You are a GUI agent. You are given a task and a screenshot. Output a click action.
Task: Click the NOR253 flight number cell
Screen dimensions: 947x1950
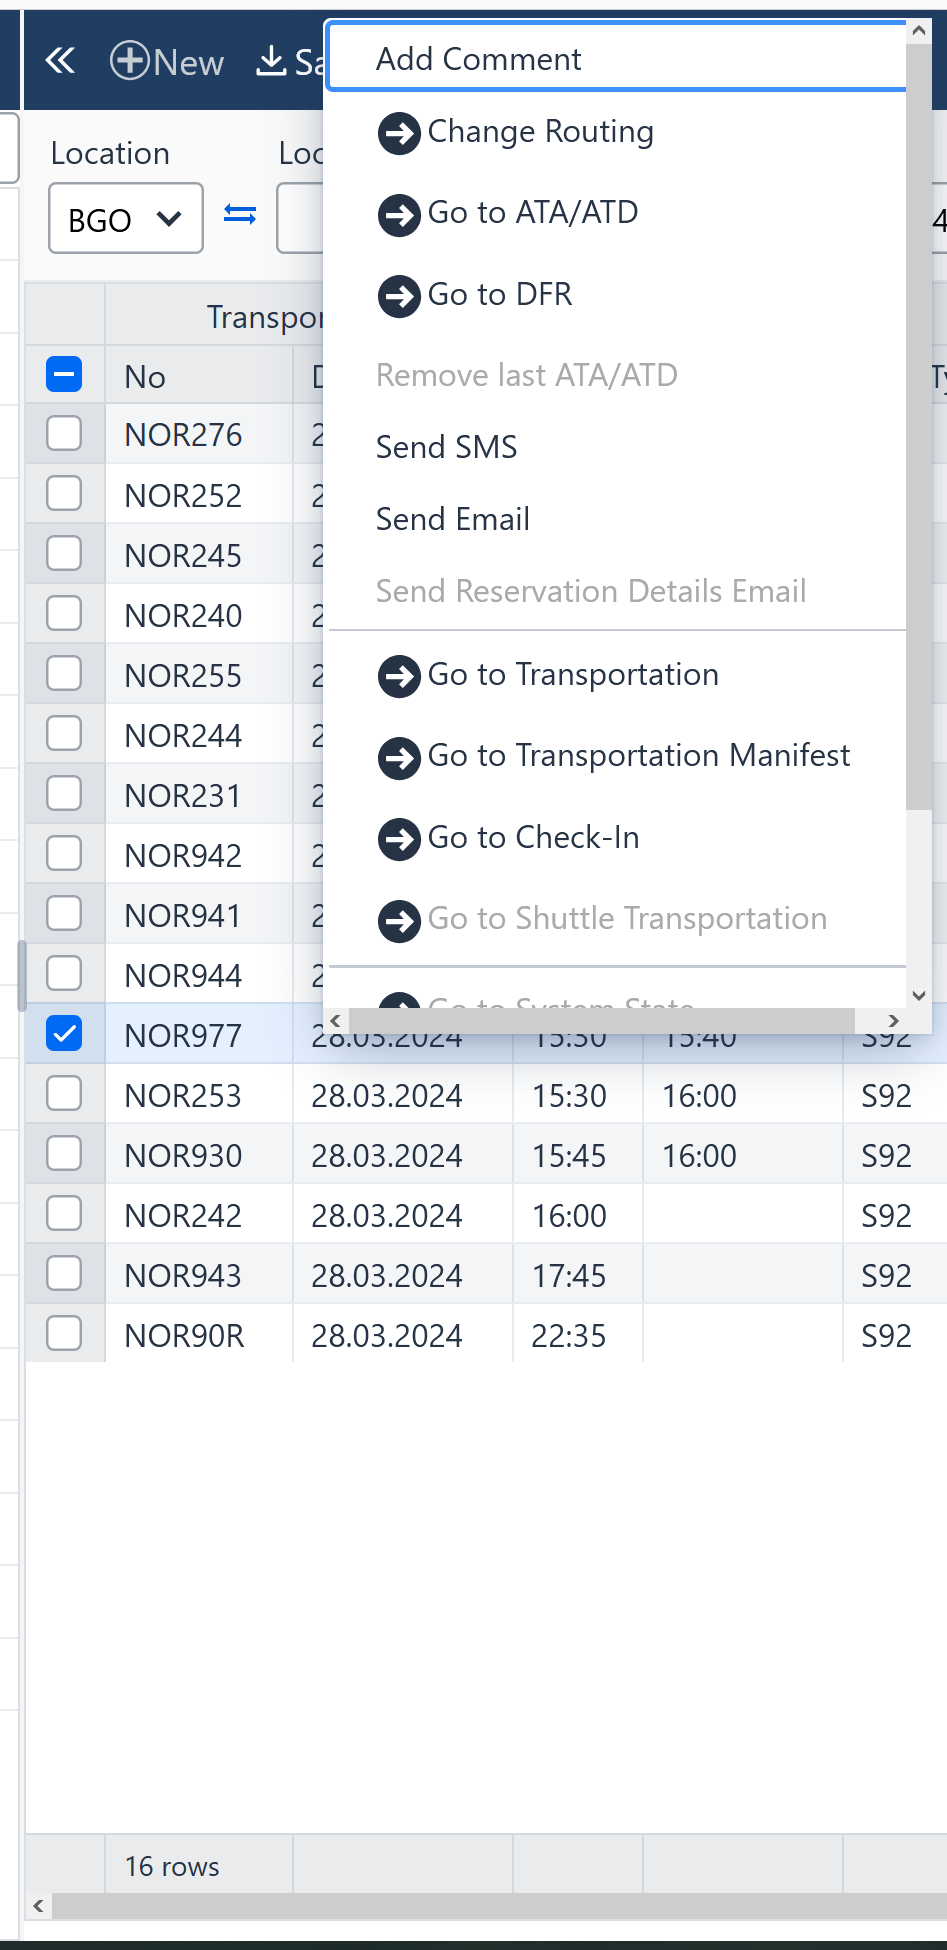coord(183,1096)
